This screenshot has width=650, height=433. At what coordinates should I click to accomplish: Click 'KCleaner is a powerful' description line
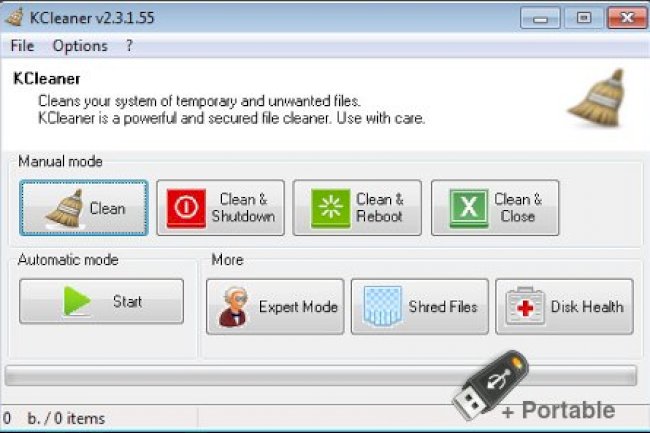231,118
